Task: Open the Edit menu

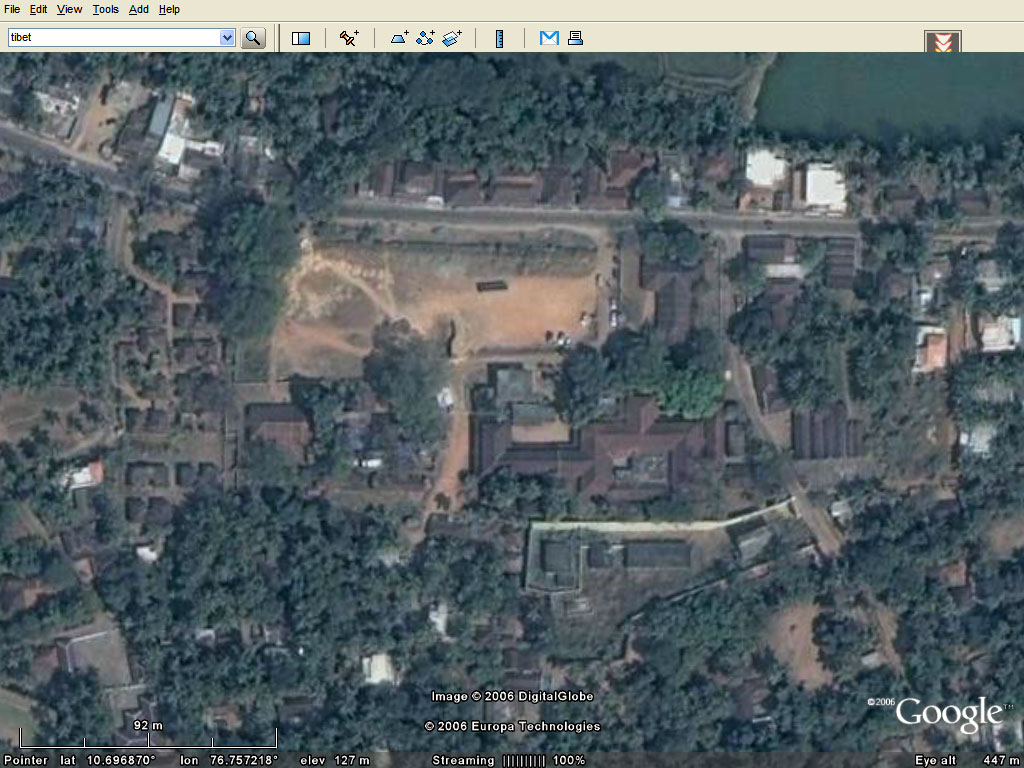Action: [x=39, y=9]
